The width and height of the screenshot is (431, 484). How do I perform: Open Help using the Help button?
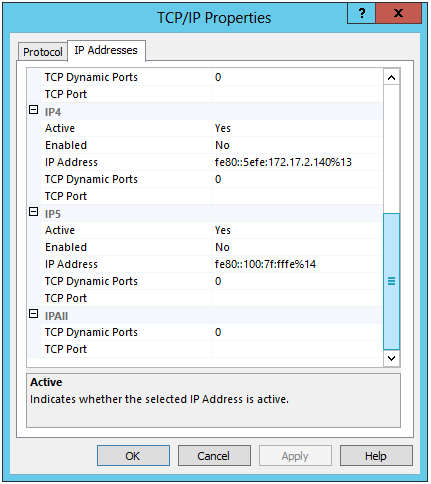pos(376,456)
